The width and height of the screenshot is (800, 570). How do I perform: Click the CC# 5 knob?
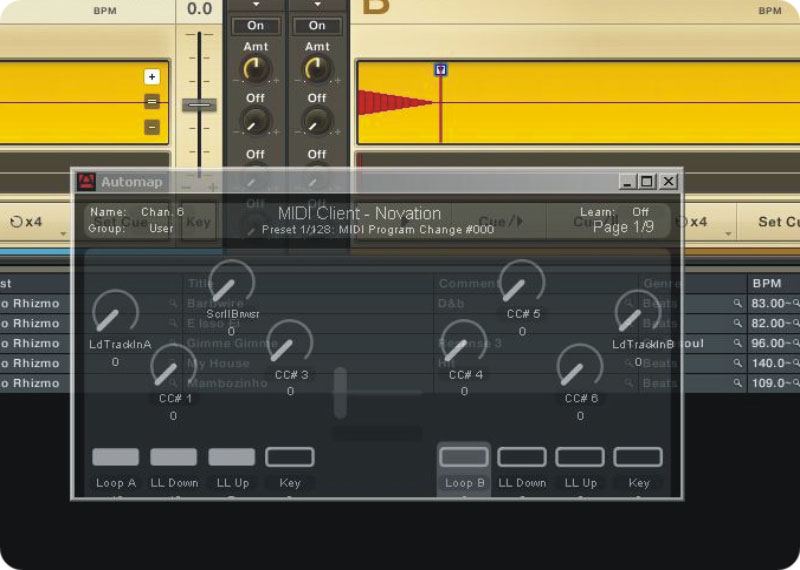[521, 284]
